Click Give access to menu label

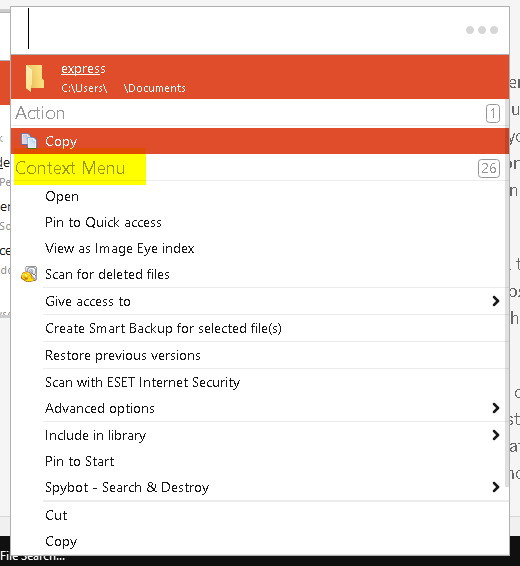click(x=88, y=301)
